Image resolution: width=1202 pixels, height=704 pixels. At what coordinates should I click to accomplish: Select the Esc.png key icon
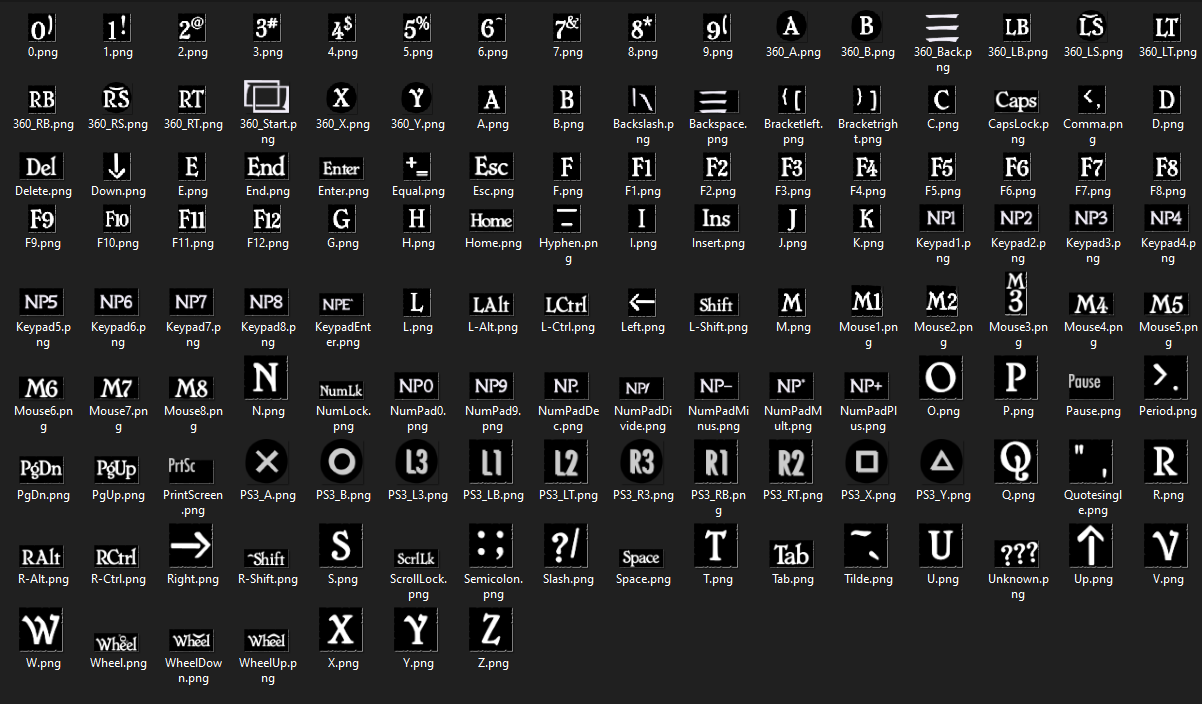(491, 167)
